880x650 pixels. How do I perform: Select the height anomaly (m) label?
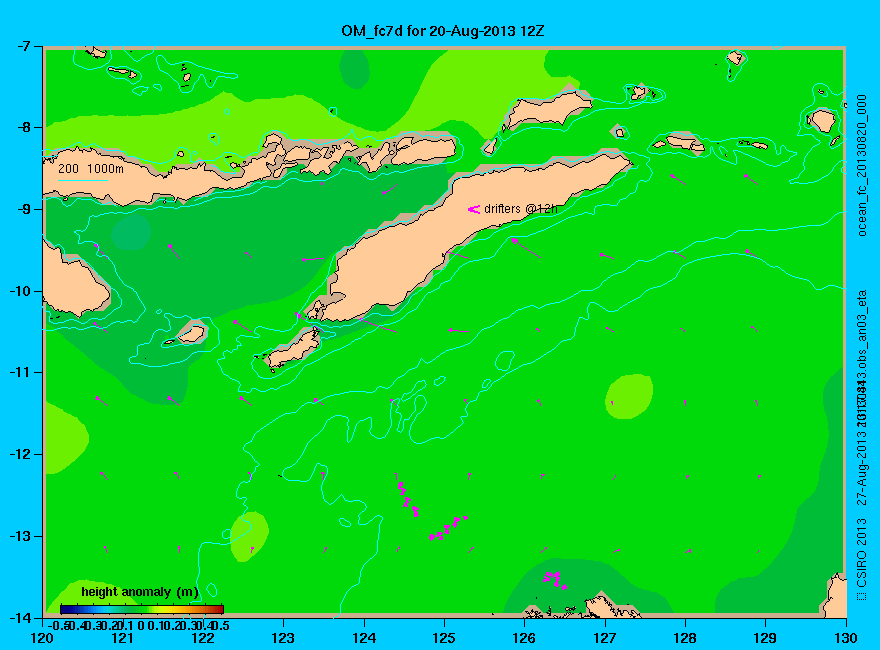coord(140,592)
